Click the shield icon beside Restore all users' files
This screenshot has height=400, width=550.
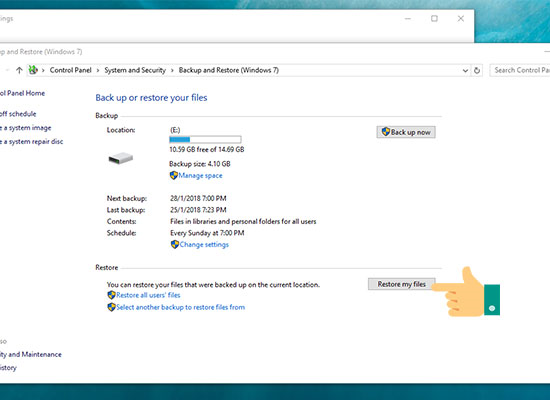pyautogui.click(x=112, y=295)
